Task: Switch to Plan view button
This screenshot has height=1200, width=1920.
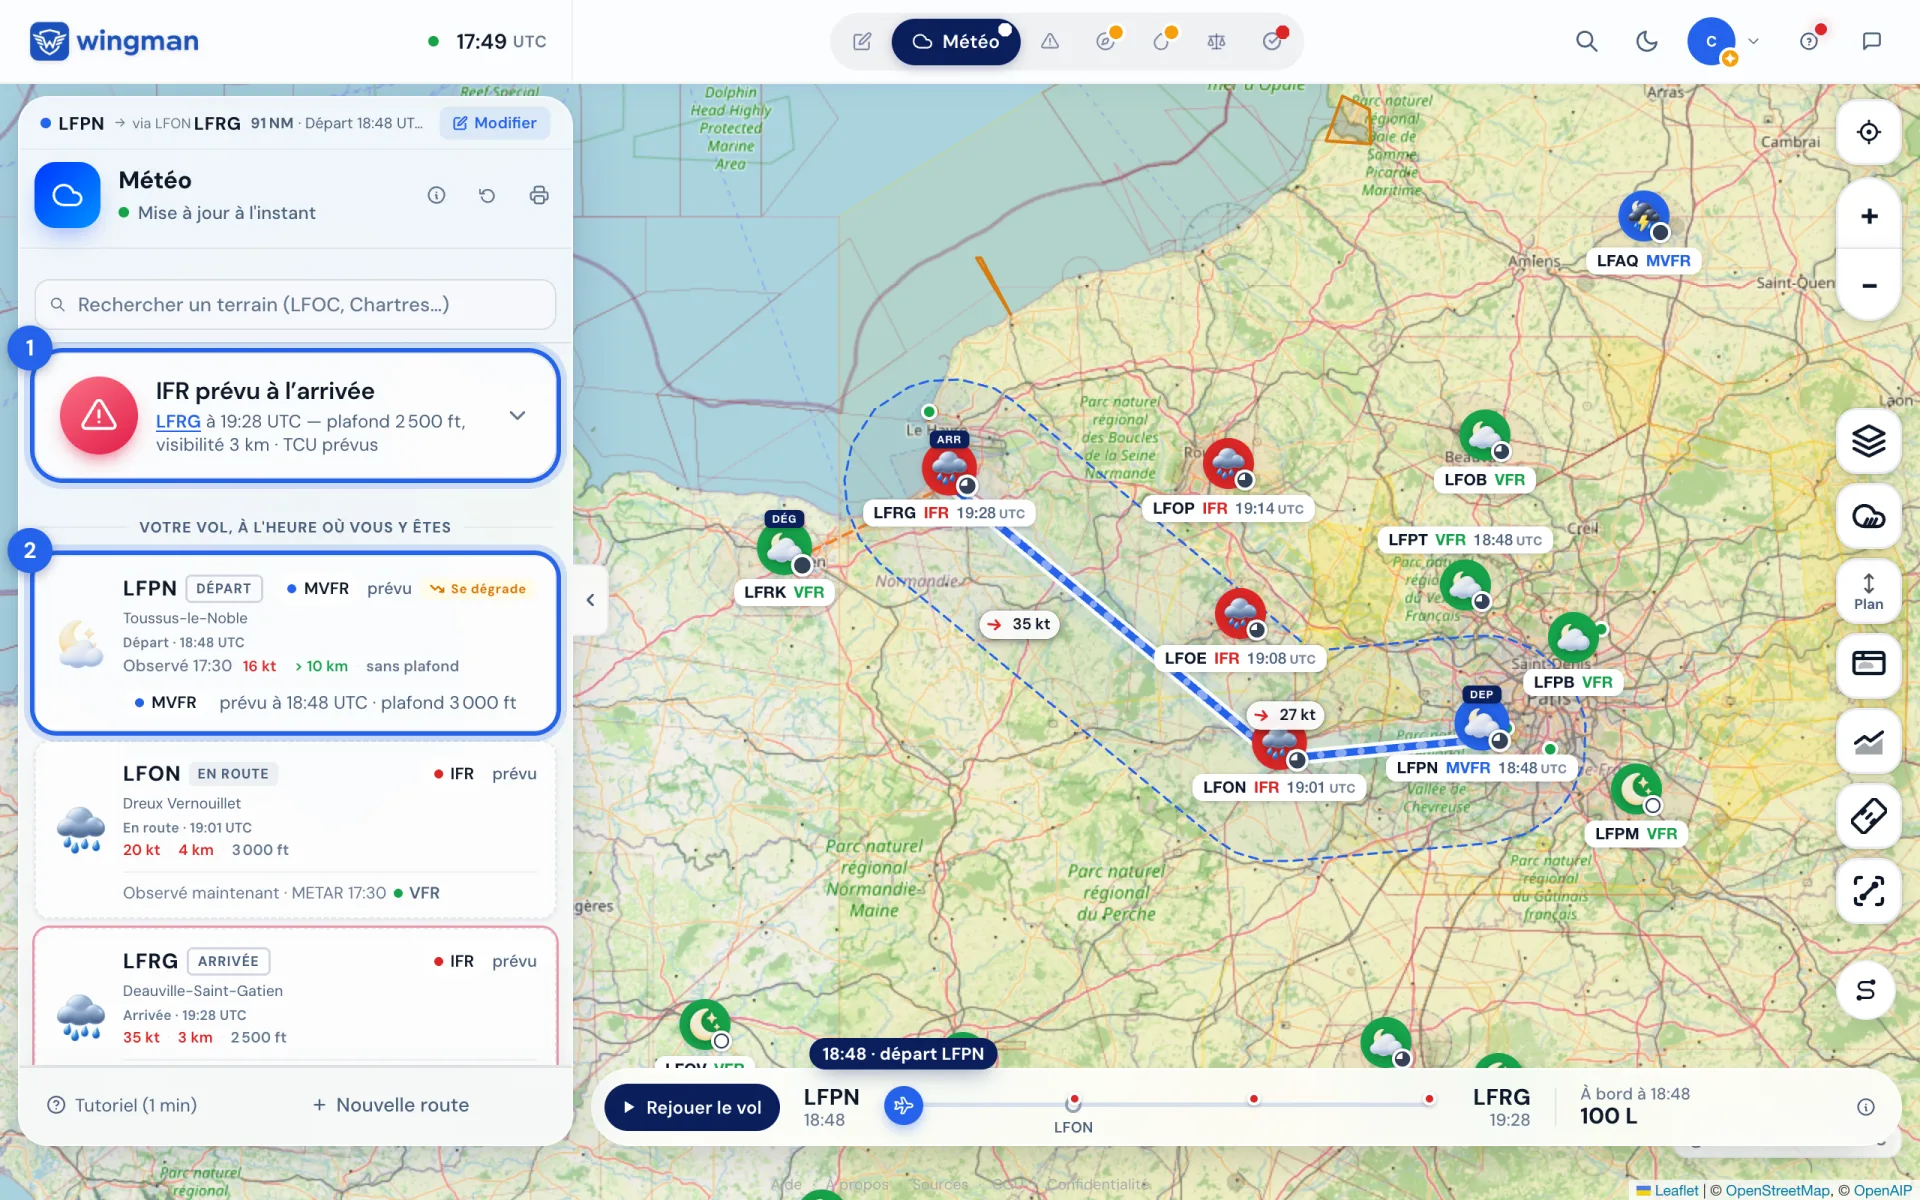Action: pyautogui.click(x=1868, y=591)
